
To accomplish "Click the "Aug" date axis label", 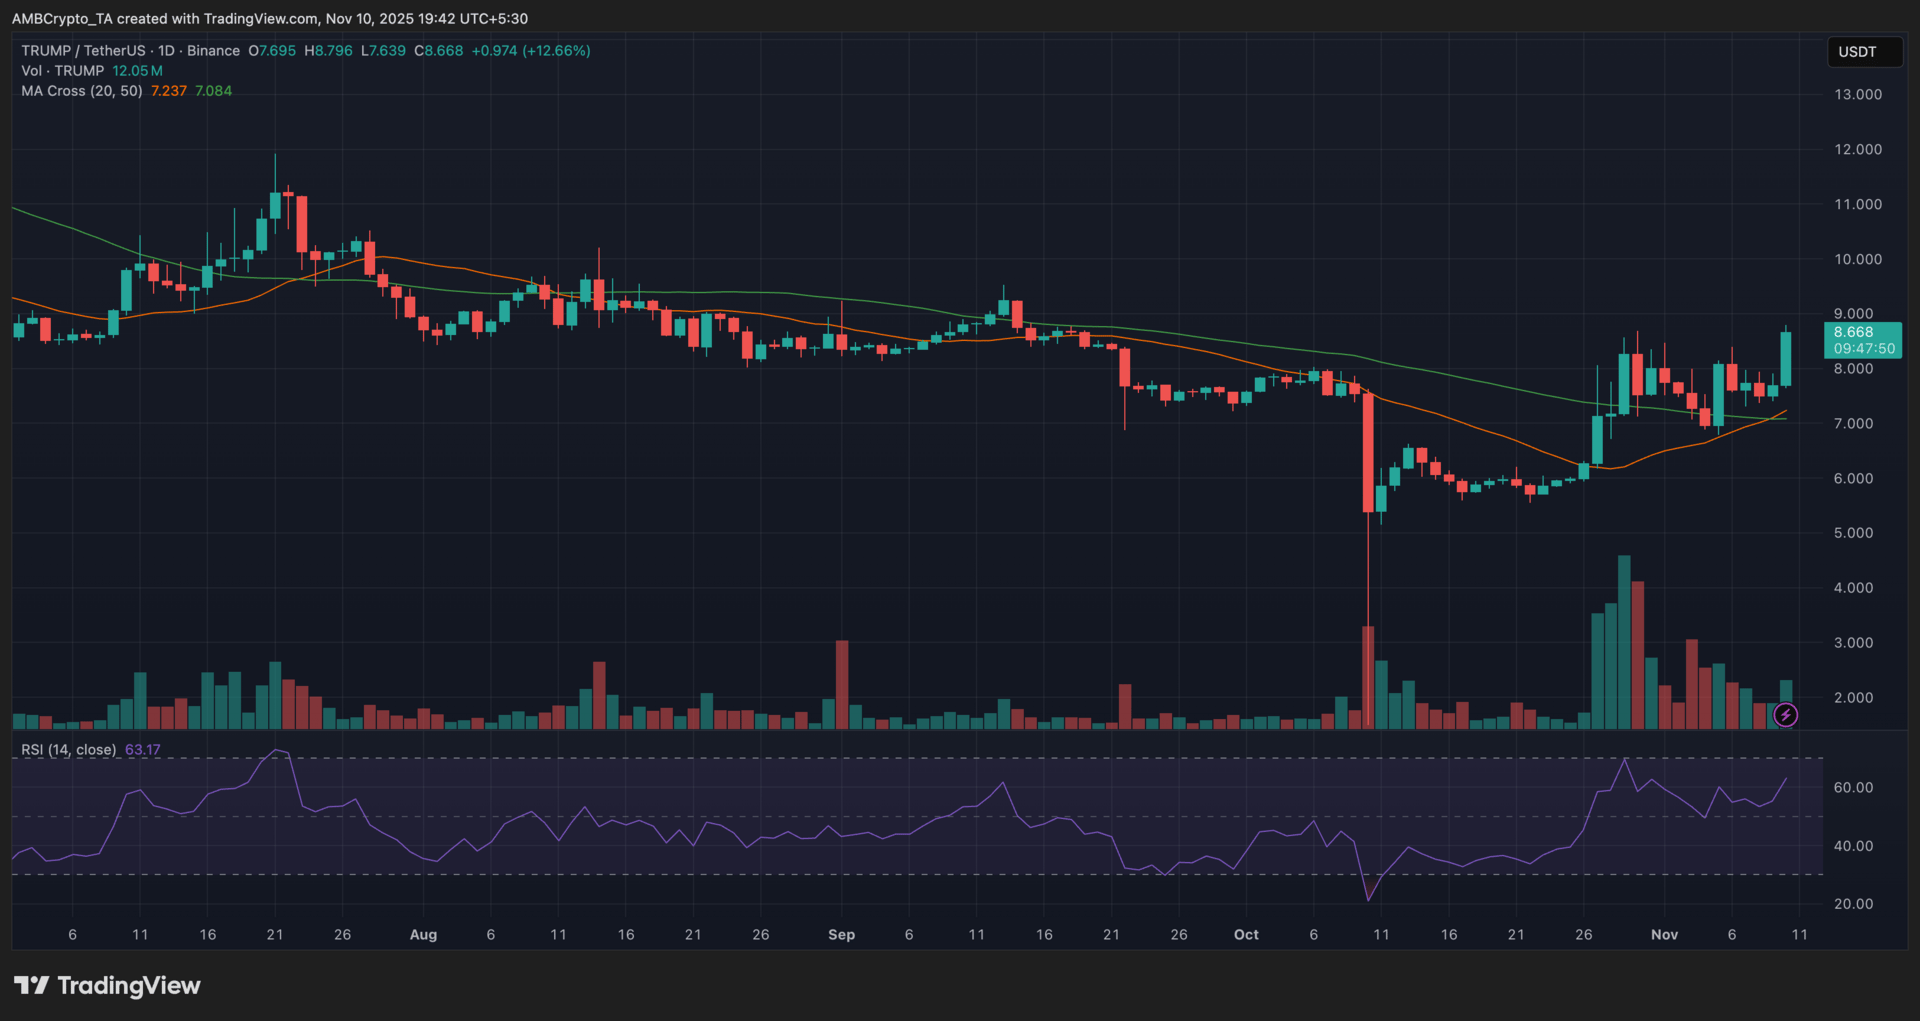I will pyautogui.click(x=423, y=935).
